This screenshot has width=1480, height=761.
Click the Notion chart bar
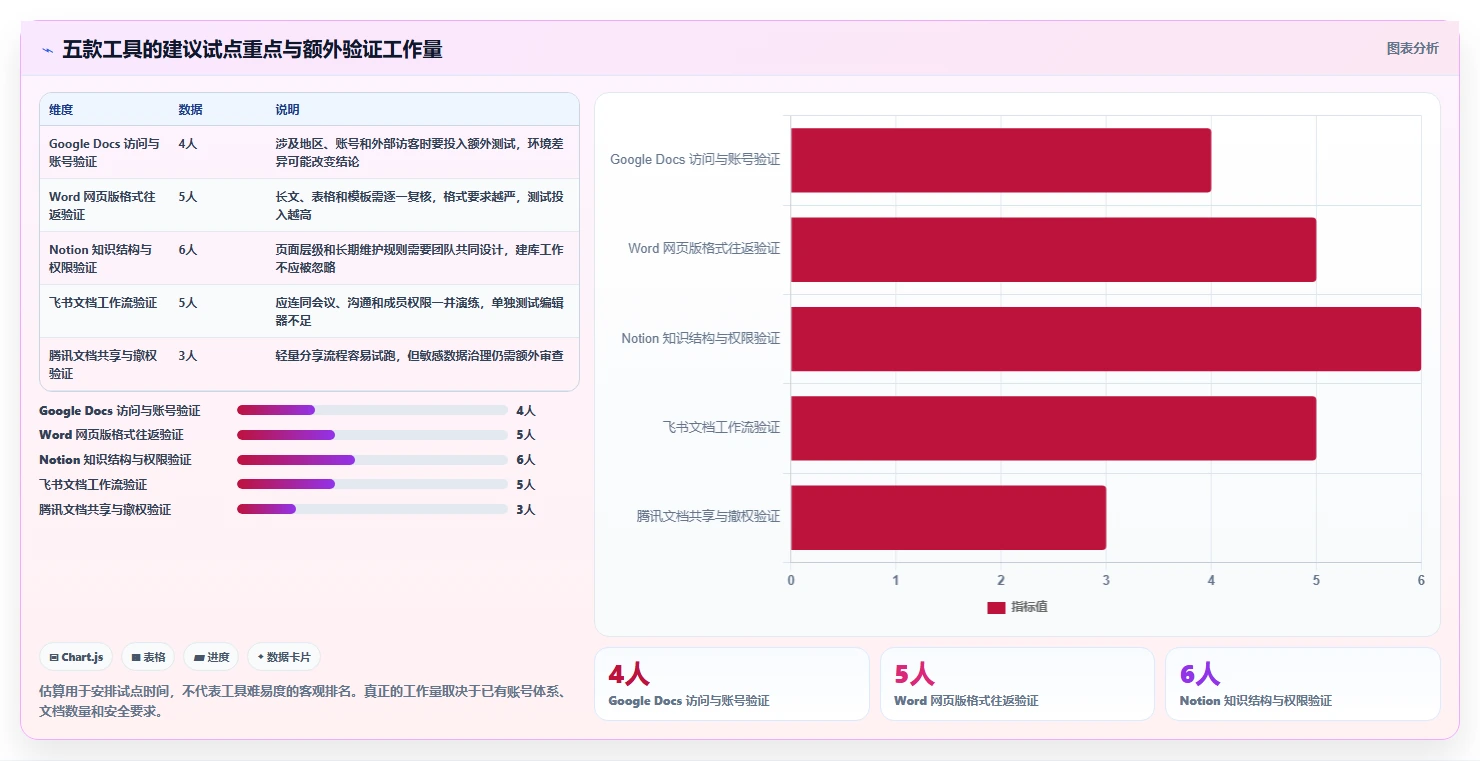click(1106, 338)
